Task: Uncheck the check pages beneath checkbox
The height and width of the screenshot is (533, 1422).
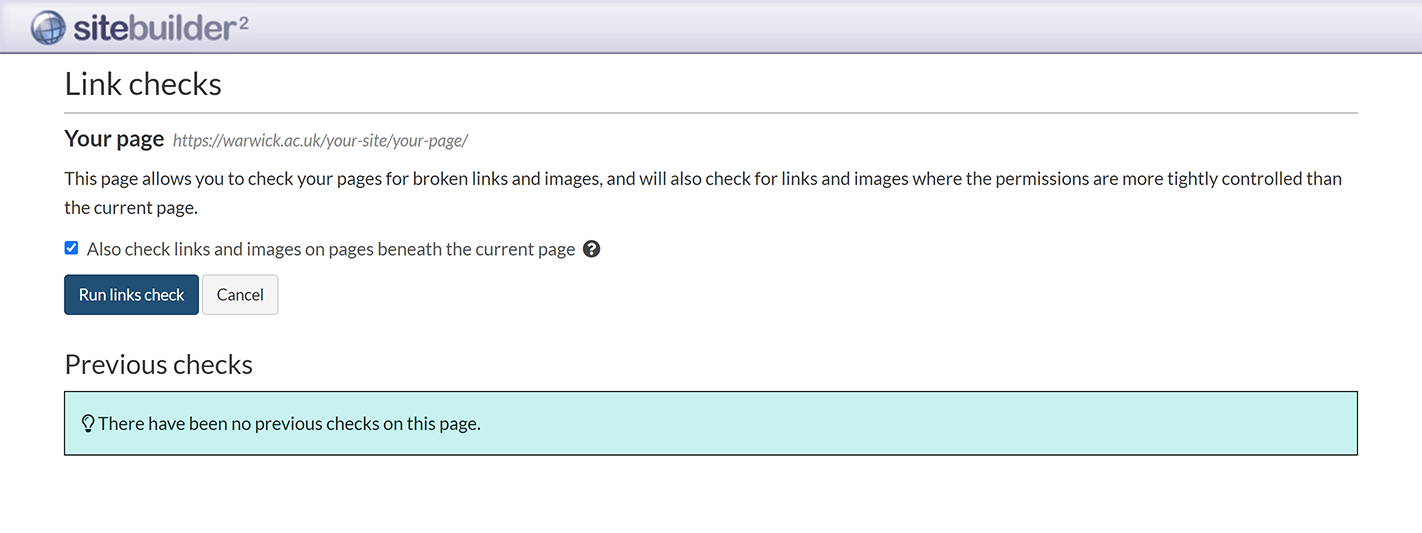Action: [x=71, y=248]
